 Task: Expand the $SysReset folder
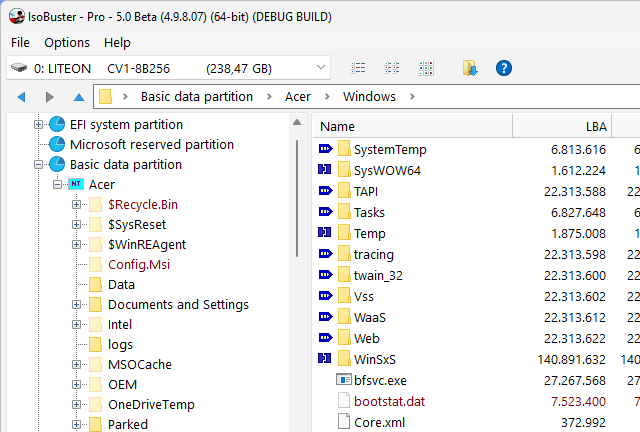76,225
